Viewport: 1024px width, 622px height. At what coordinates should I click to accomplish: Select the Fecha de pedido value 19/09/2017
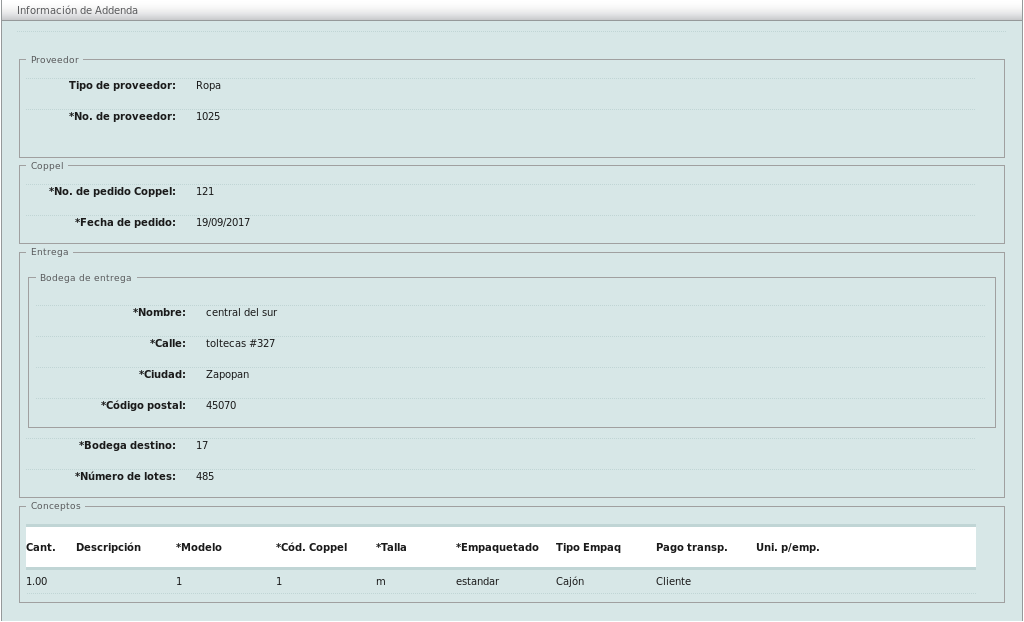[x=223, y=223]
